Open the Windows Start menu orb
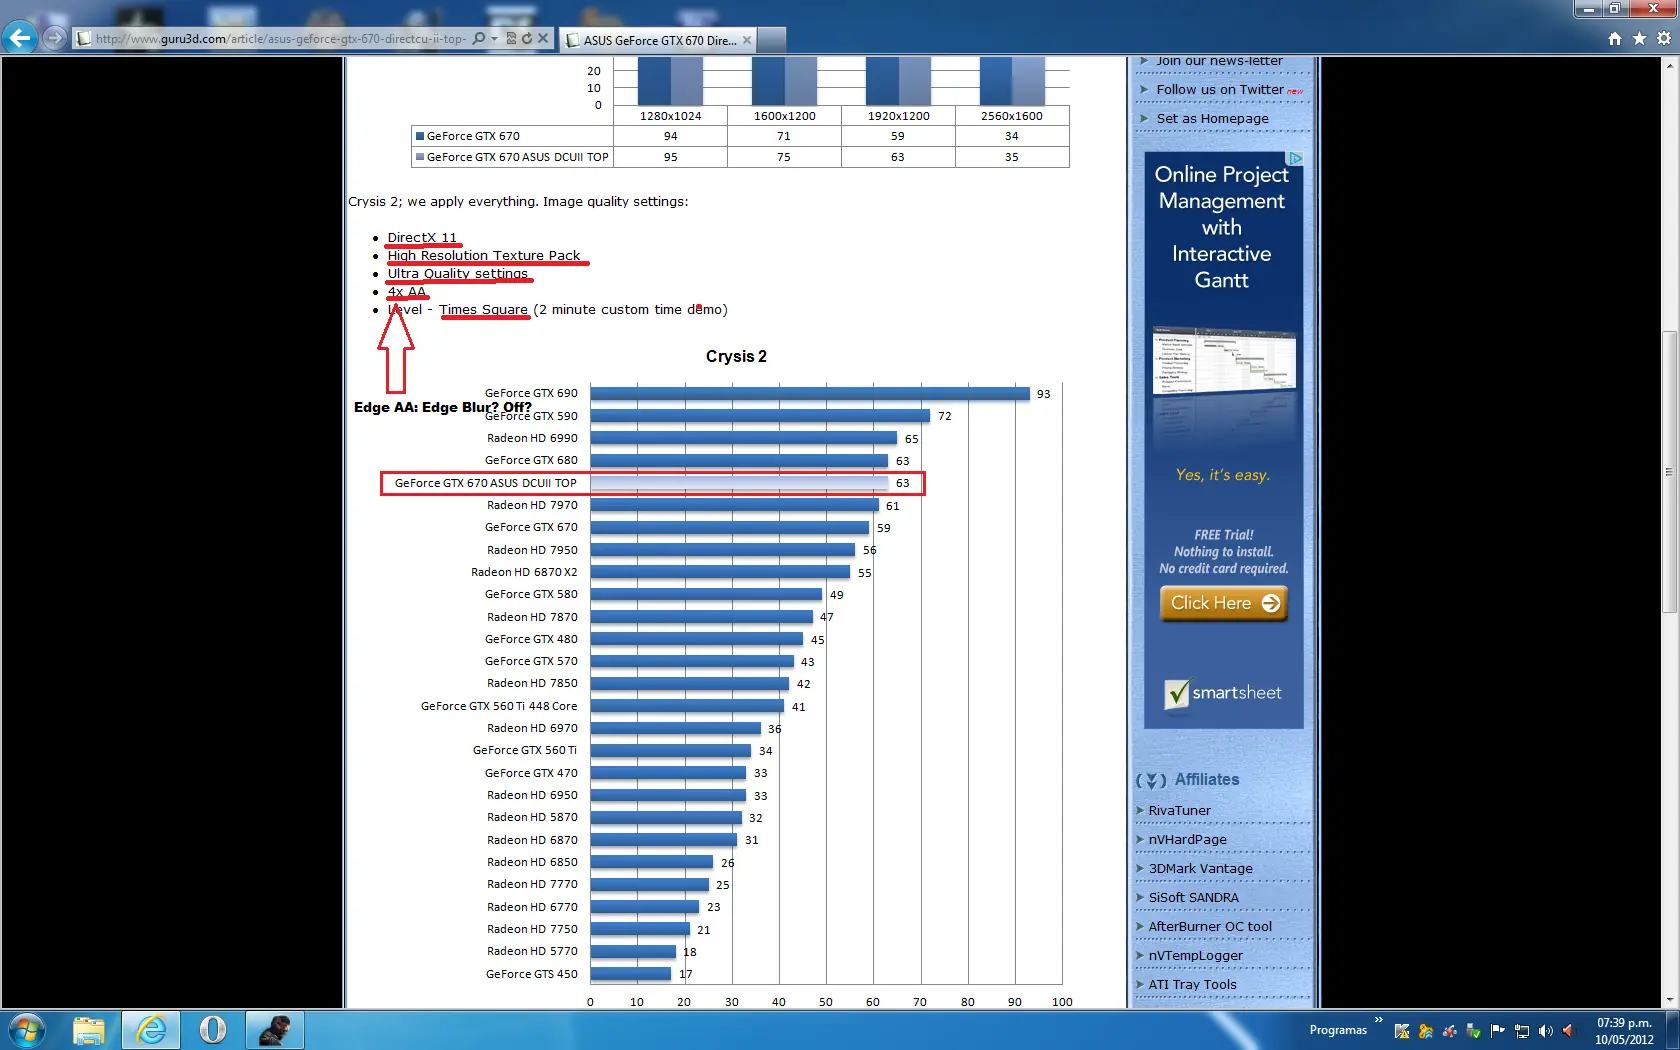 point(27,1030)
